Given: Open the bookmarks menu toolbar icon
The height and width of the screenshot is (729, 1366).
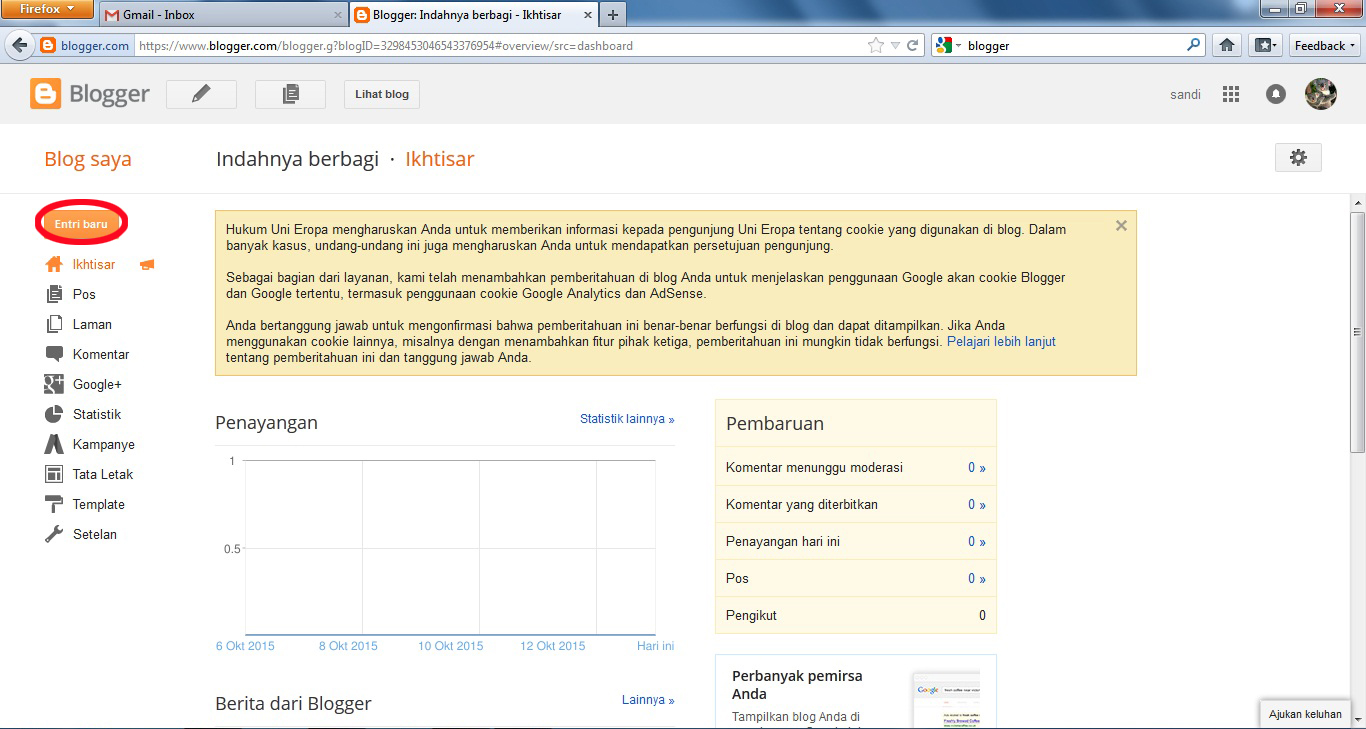Looking at the screenshot, I should [1265, 46].
